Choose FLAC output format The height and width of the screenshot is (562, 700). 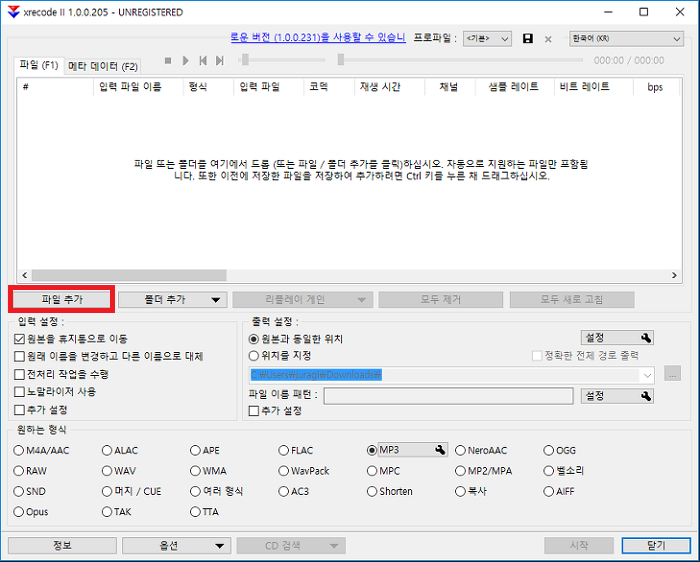[x=283, y=450]
